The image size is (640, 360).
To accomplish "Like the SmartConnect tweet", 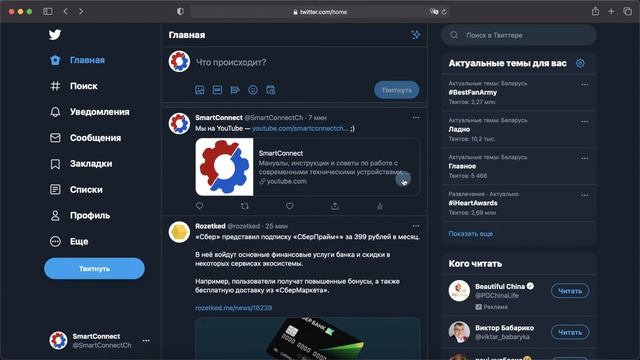I will pyautogui.click(x=289, y=206).
